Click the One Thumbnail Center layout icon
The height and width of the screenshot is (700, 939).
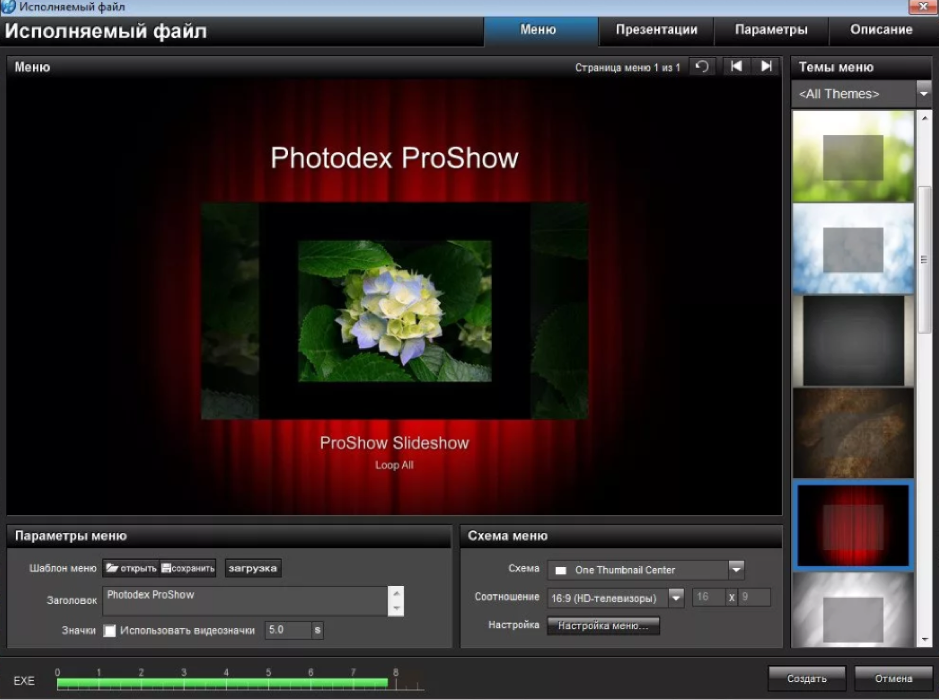[561, 570]
